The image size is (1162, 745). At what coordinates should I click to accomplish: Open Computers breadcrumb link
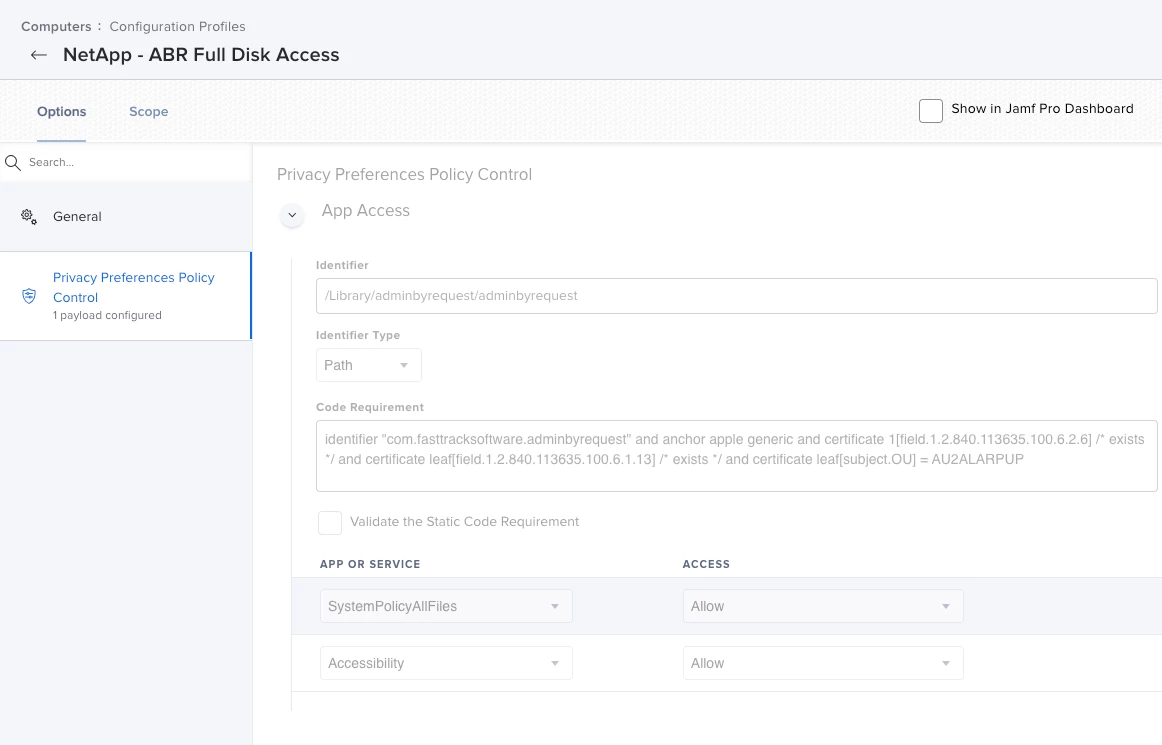pos(56,27)
